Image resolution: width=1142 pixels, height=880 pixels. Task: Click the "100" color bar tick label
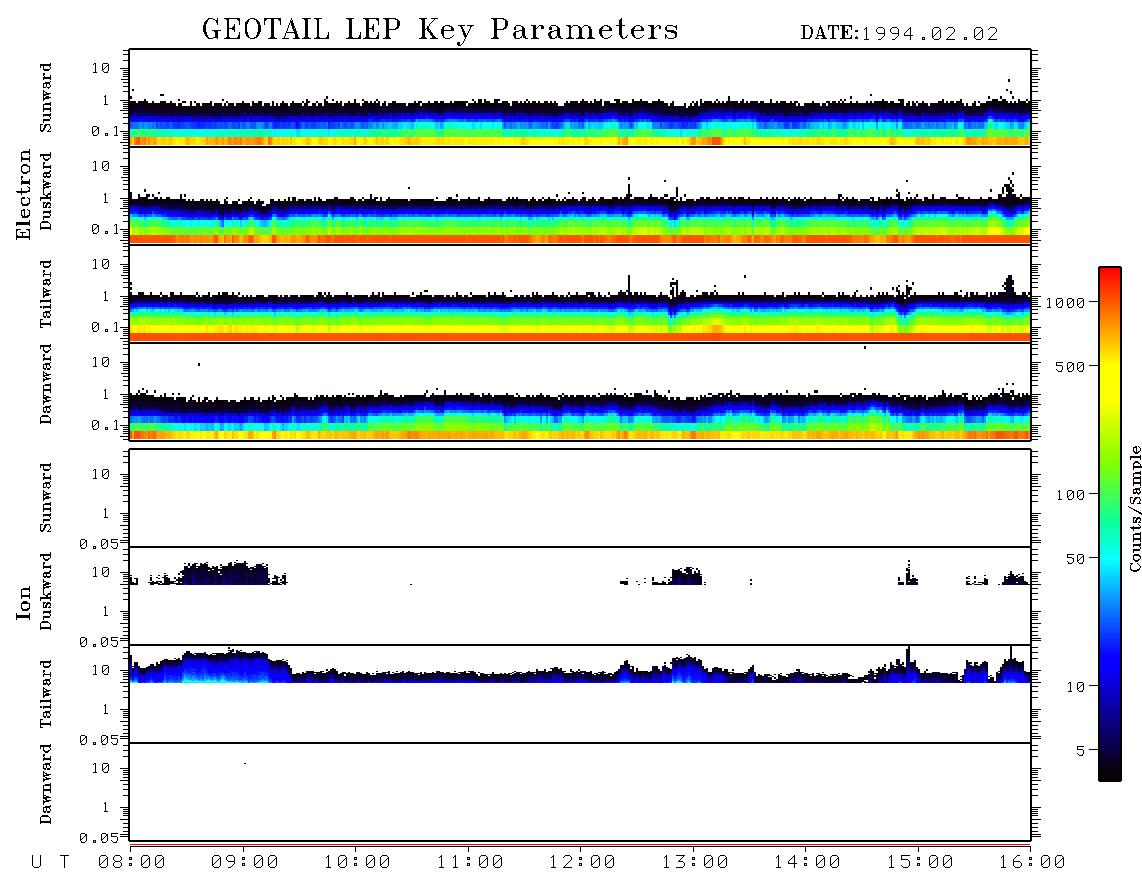point(1071,495)
